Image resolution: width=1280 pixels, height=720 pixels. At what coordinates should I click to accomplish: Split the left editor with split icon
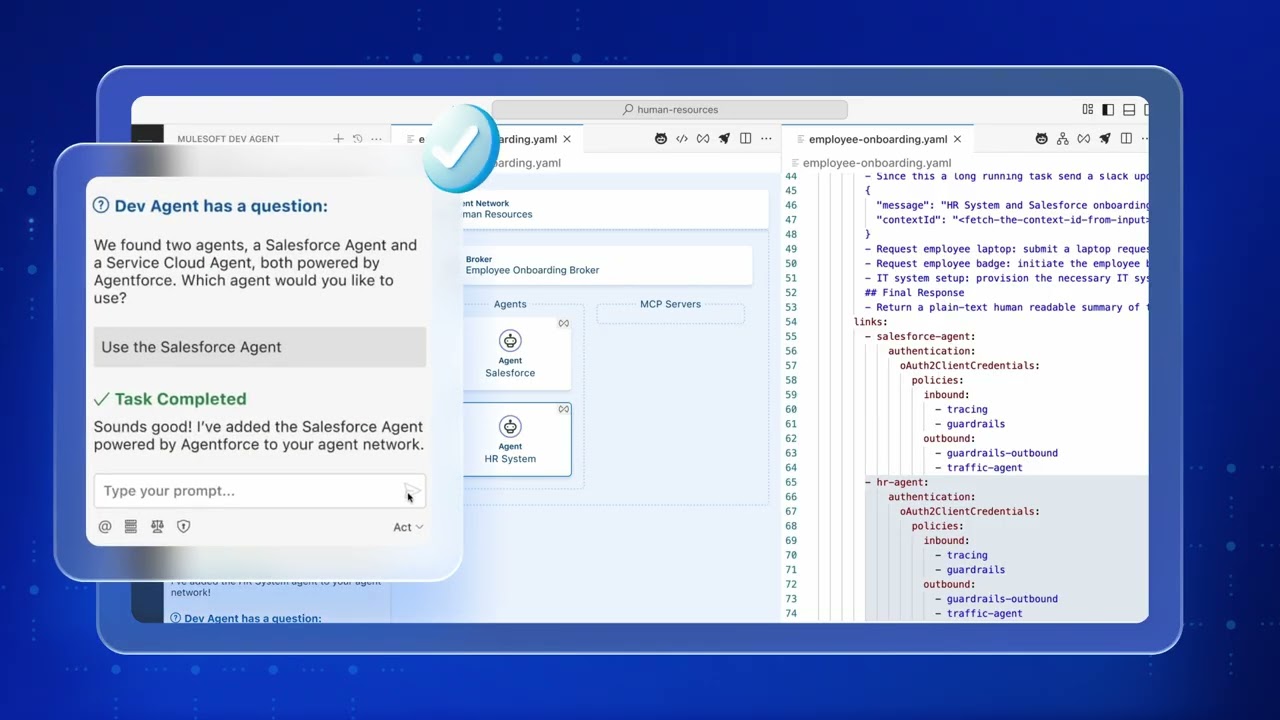click(x=745, y=139)
